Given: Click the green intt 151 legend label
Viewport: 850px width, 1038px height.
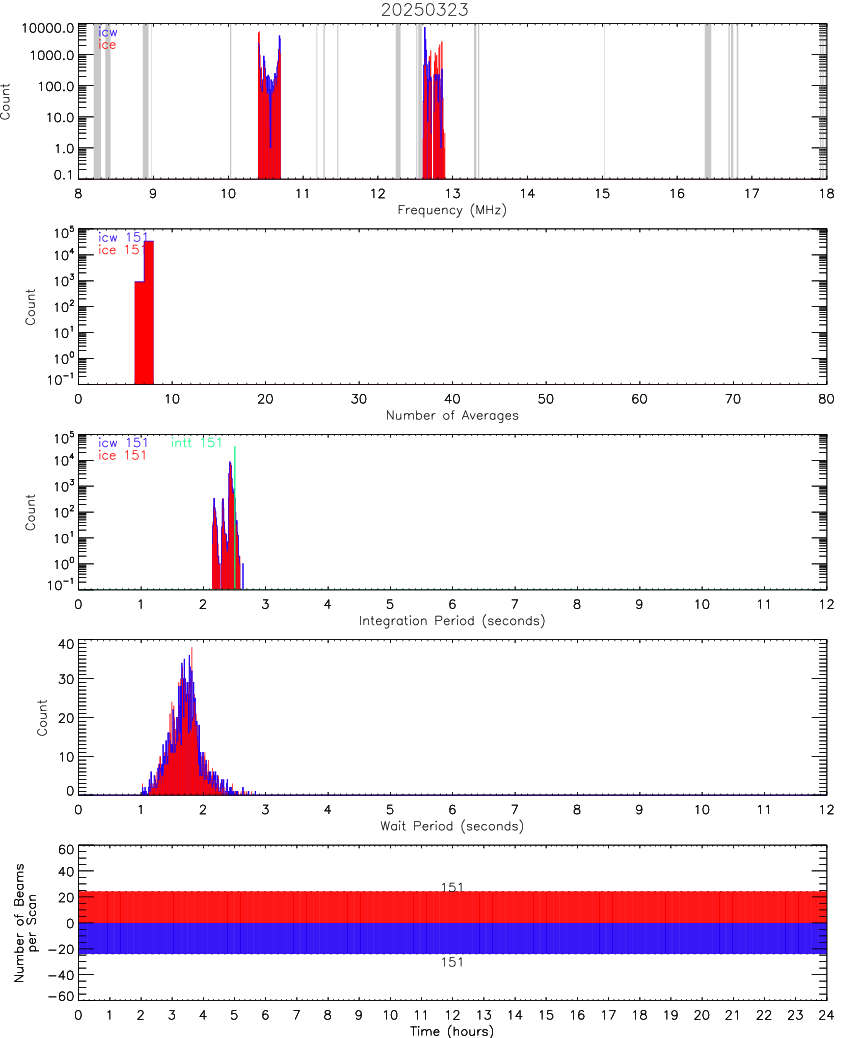Looking at the screenshot, I should tap(197, 442).
